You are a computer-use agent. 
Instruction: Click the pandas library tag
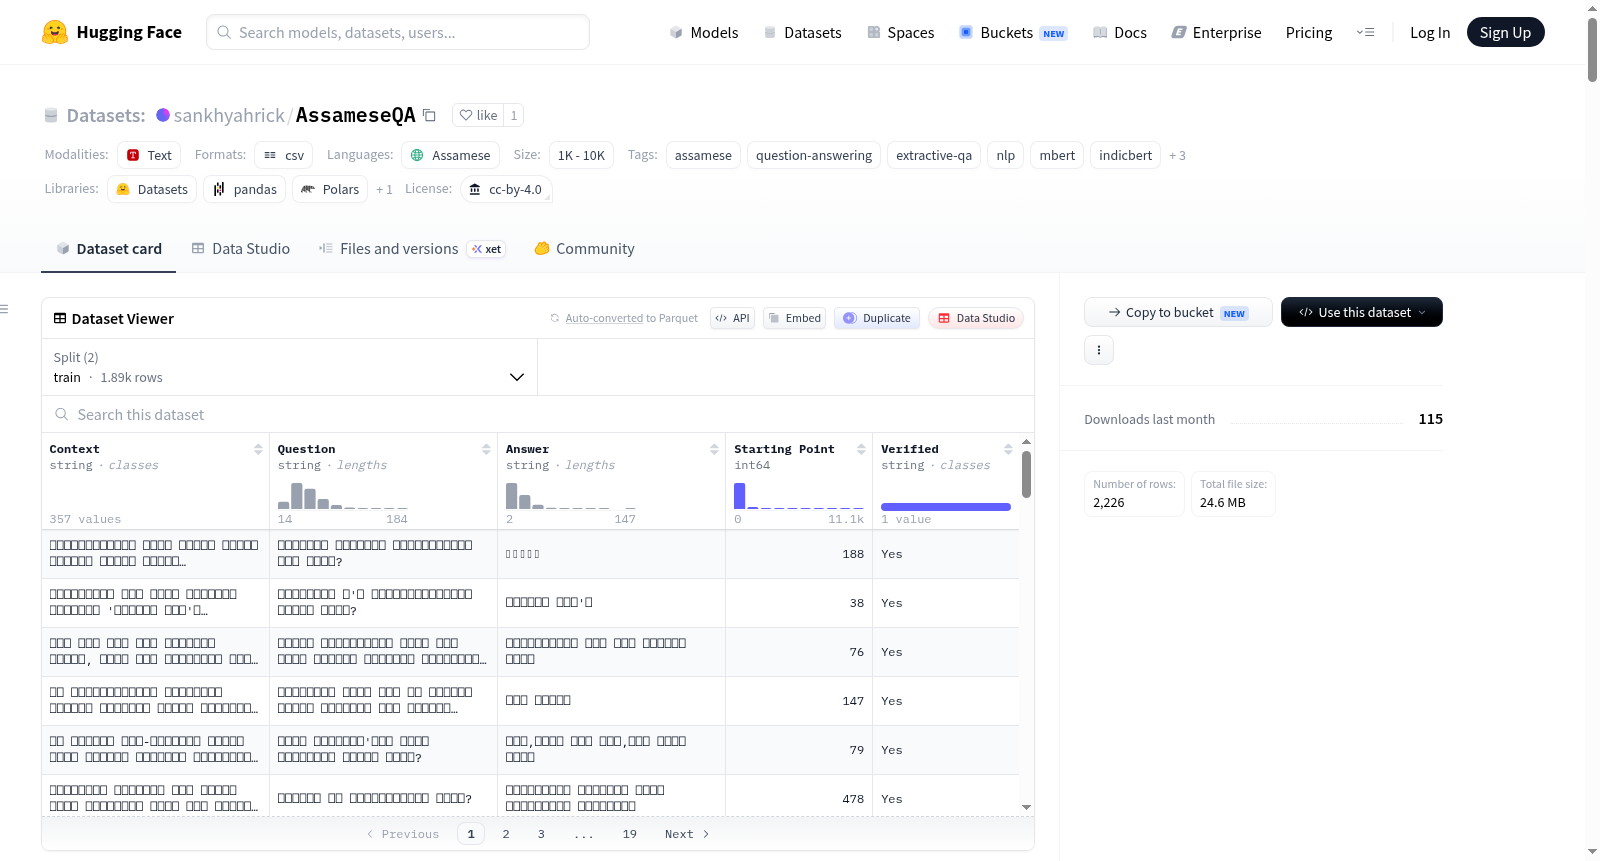click(245, 189)
